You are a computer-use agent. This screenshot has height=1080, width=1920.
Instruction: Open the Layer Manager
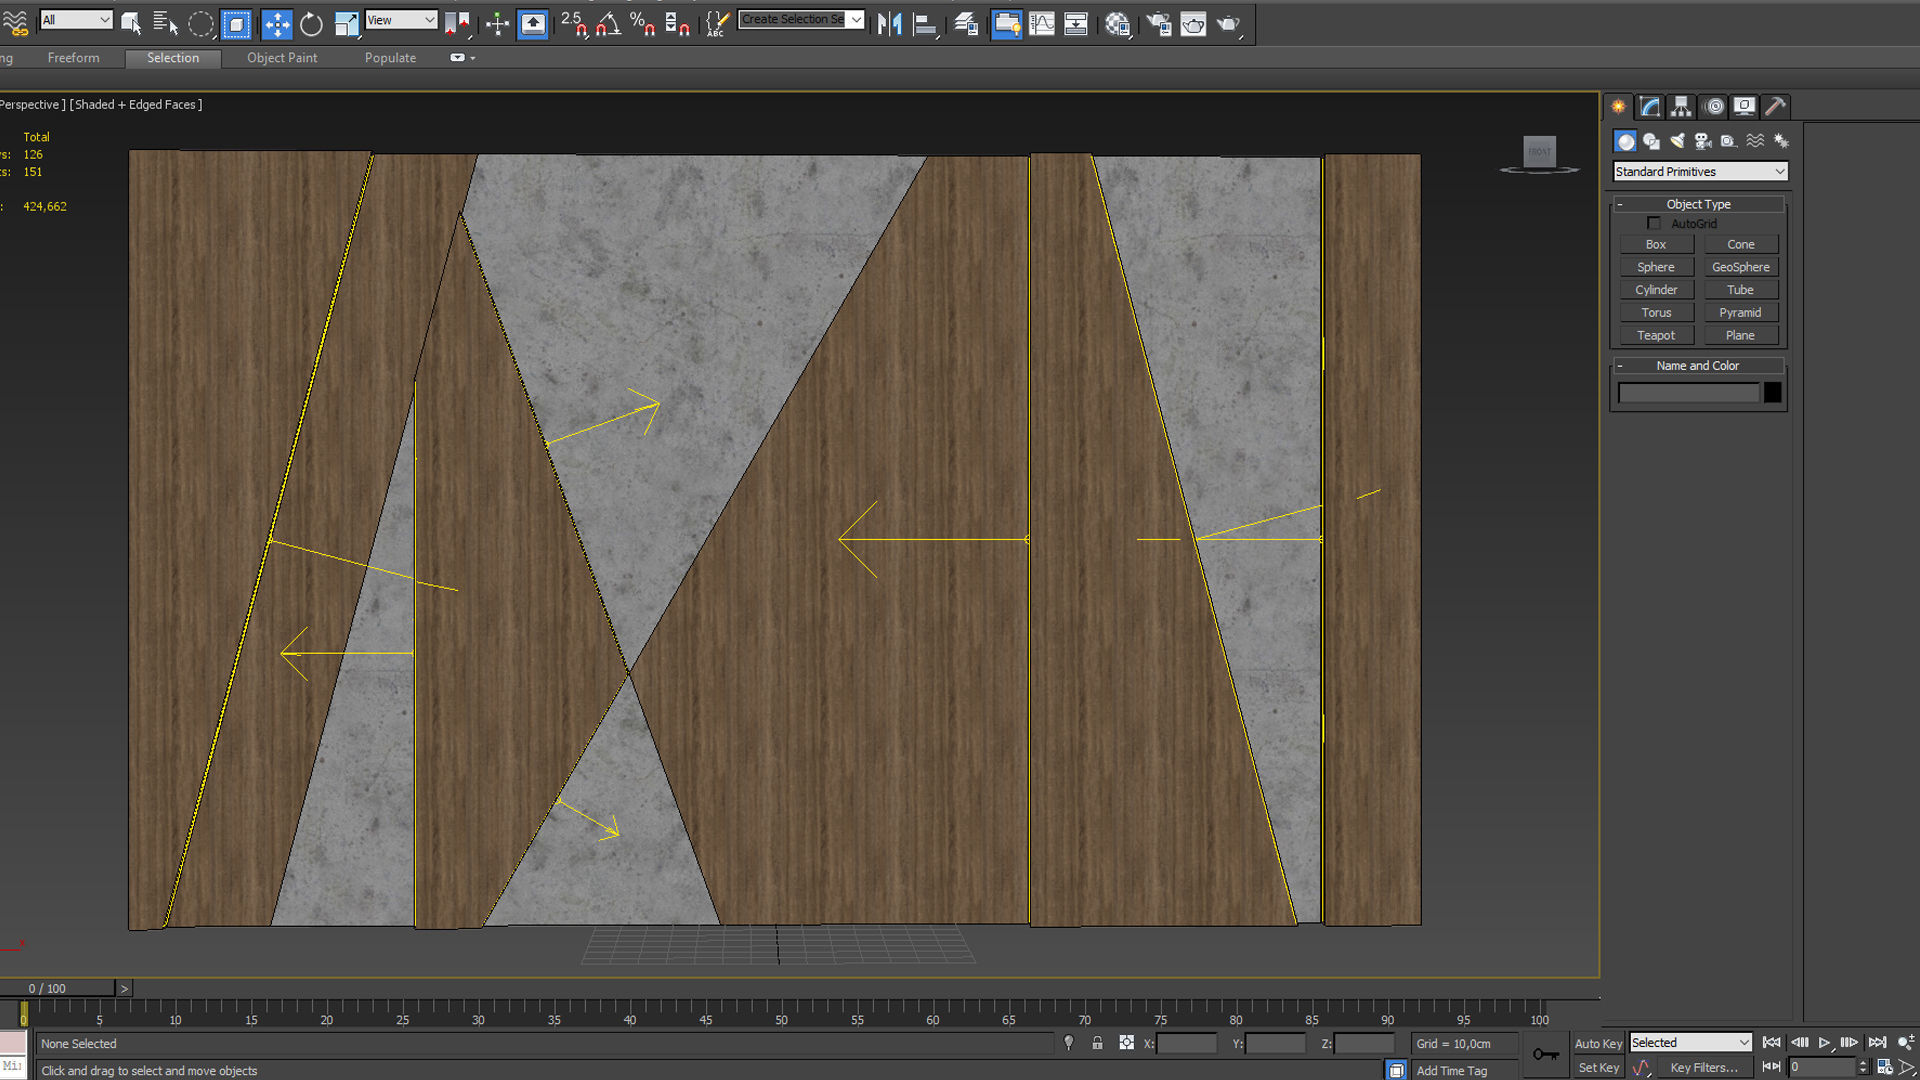point(965,23)
